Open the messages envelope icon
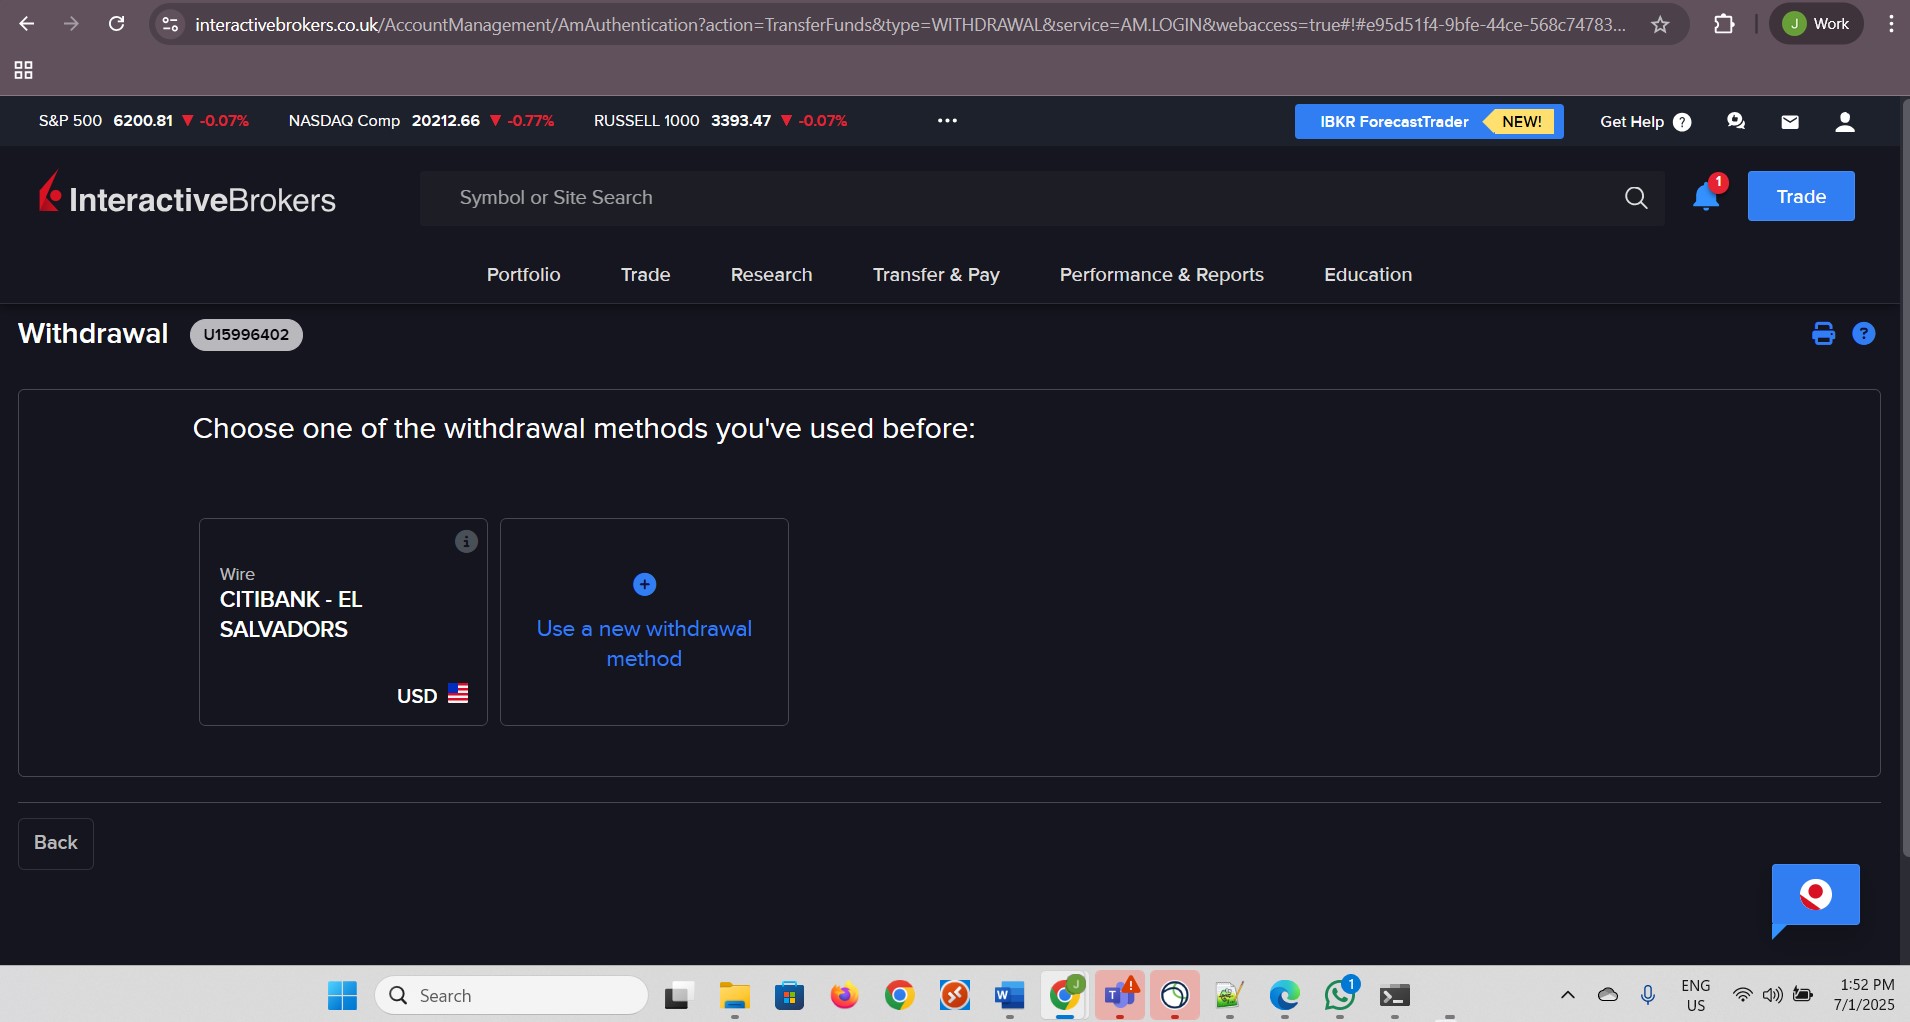Viewport: 1910px width, 1022px height. (x=1790, y=122)
